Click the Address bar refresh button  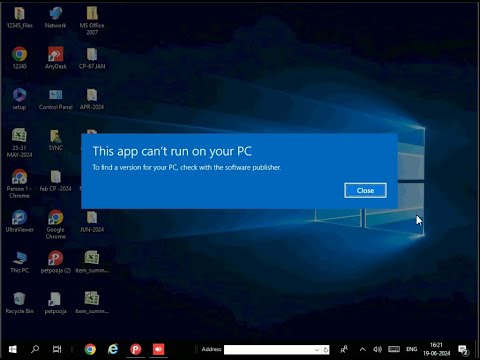[x=326, y=350]
